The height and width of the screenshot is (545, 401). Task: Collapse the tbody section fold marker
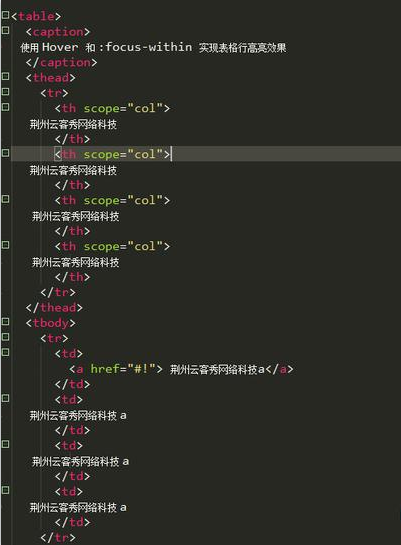tap(5, 322)
